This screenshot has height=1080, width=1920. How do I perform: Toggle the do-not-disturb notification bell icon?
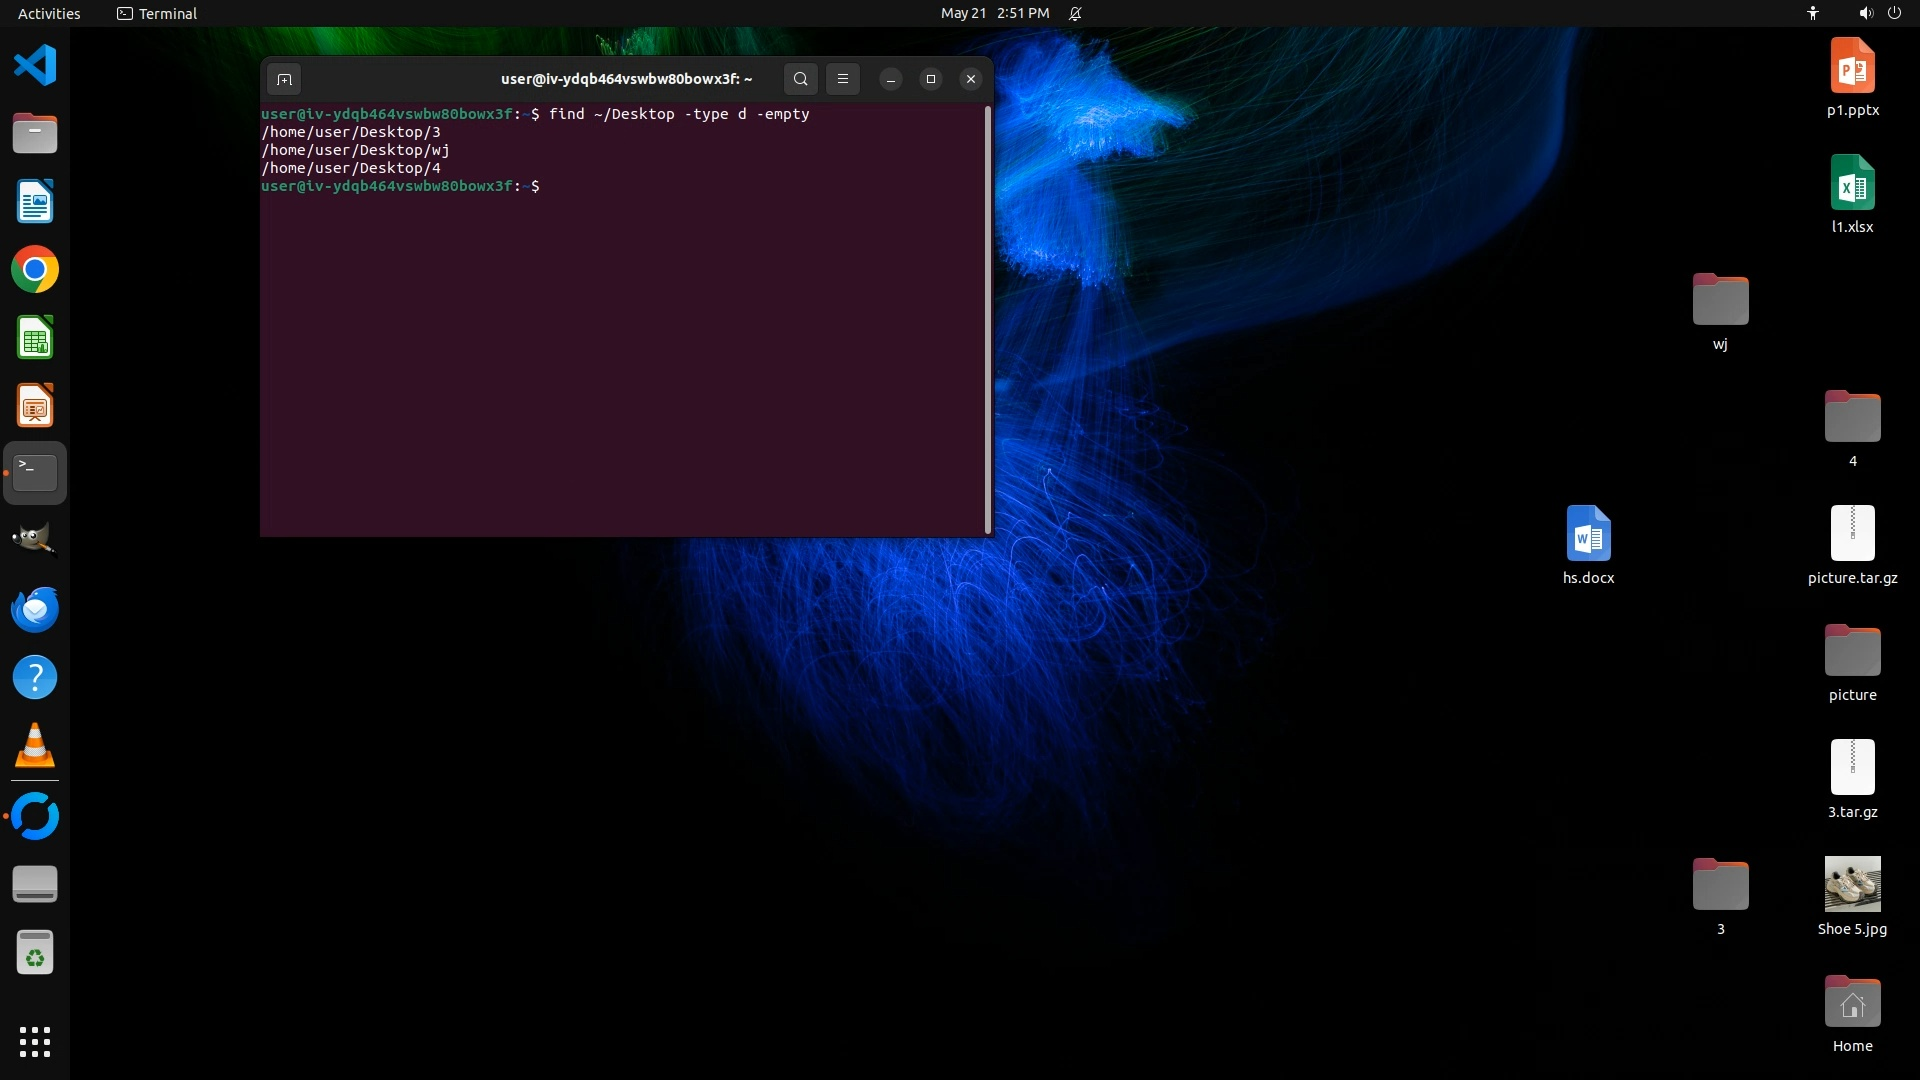tap(1075, 13)
